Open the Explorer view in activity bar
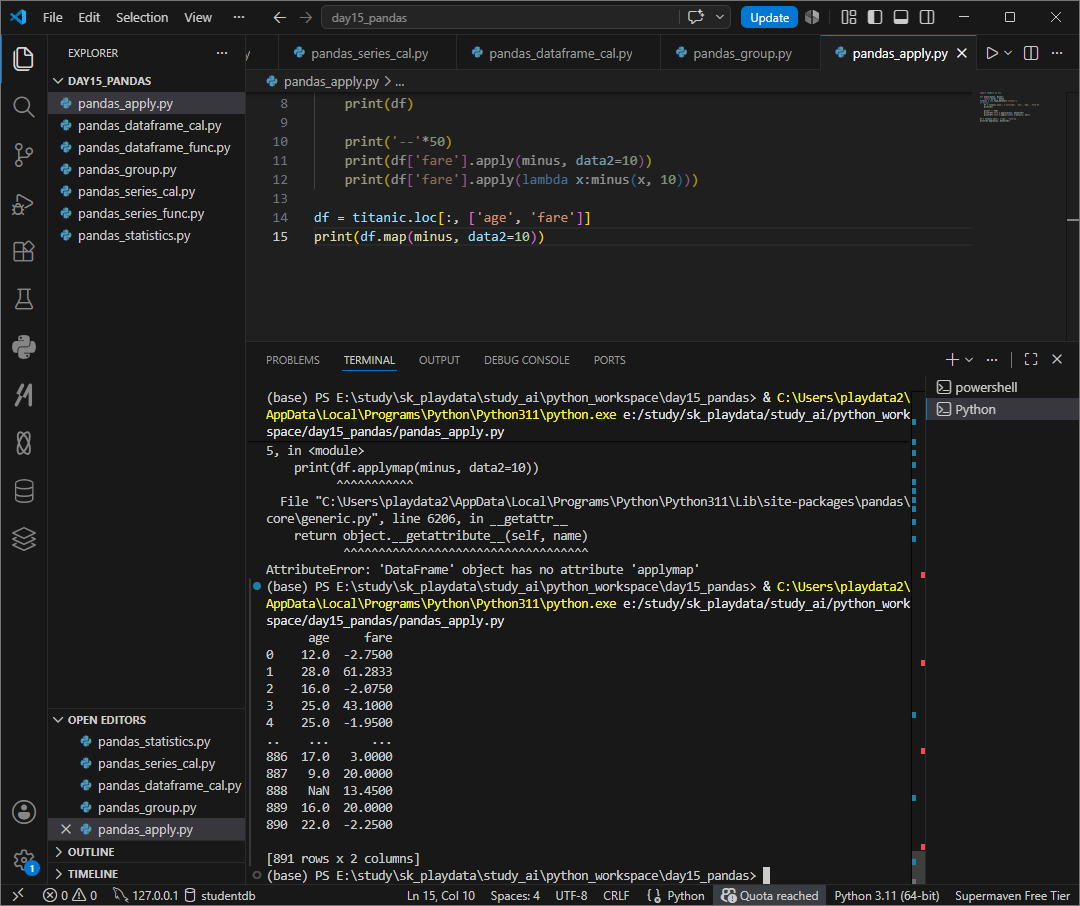 [23, 59]
